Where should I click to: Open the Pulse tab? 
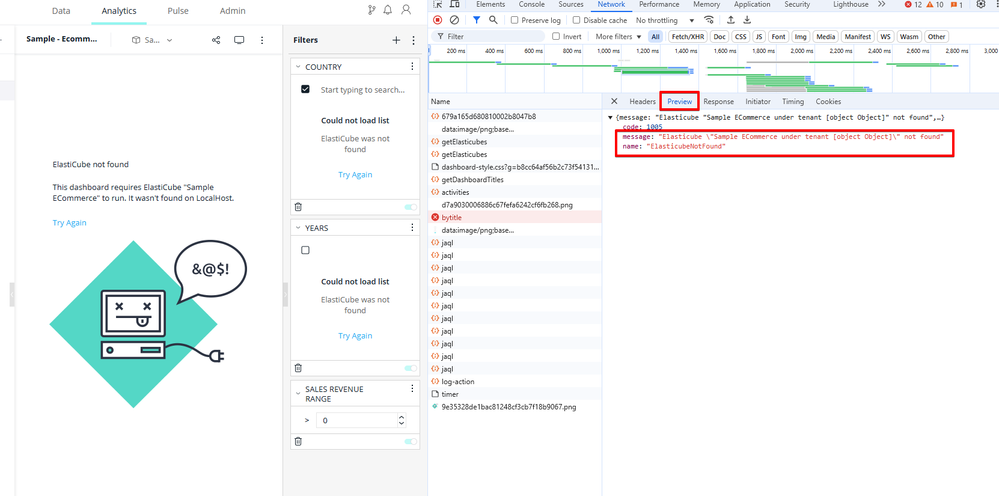[178, 11]
